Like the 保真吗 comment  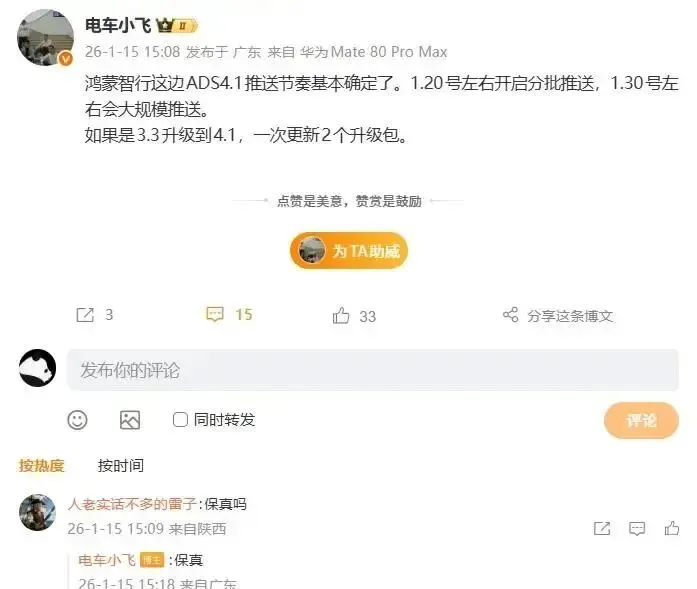[672, 528]
